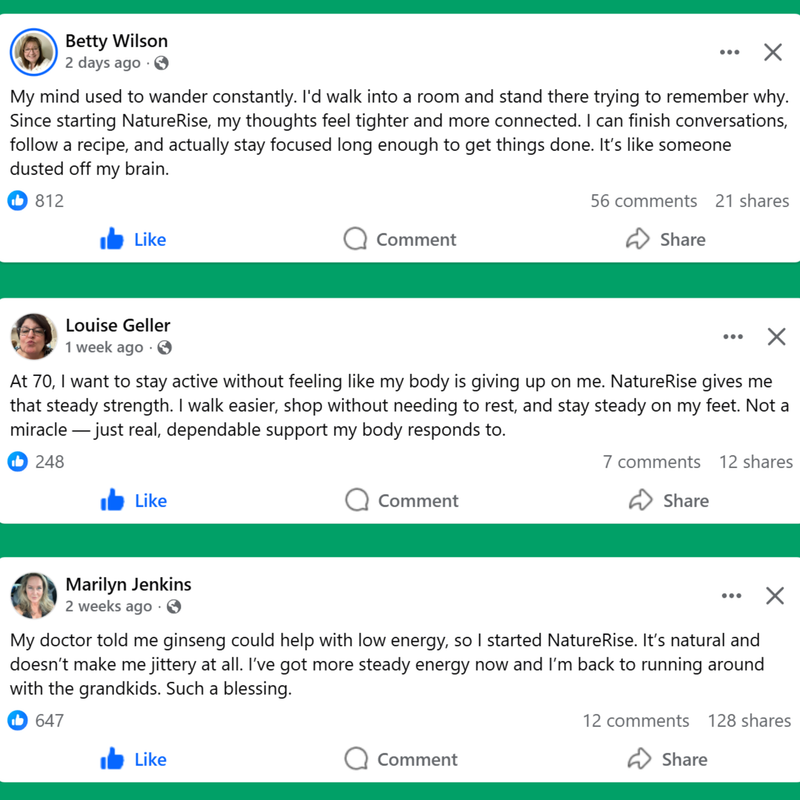Viewport: 800px width, 800px height.
Task: Open the ellipsis menu on Marilyn Jenkins' post
Action: [731, 596]
